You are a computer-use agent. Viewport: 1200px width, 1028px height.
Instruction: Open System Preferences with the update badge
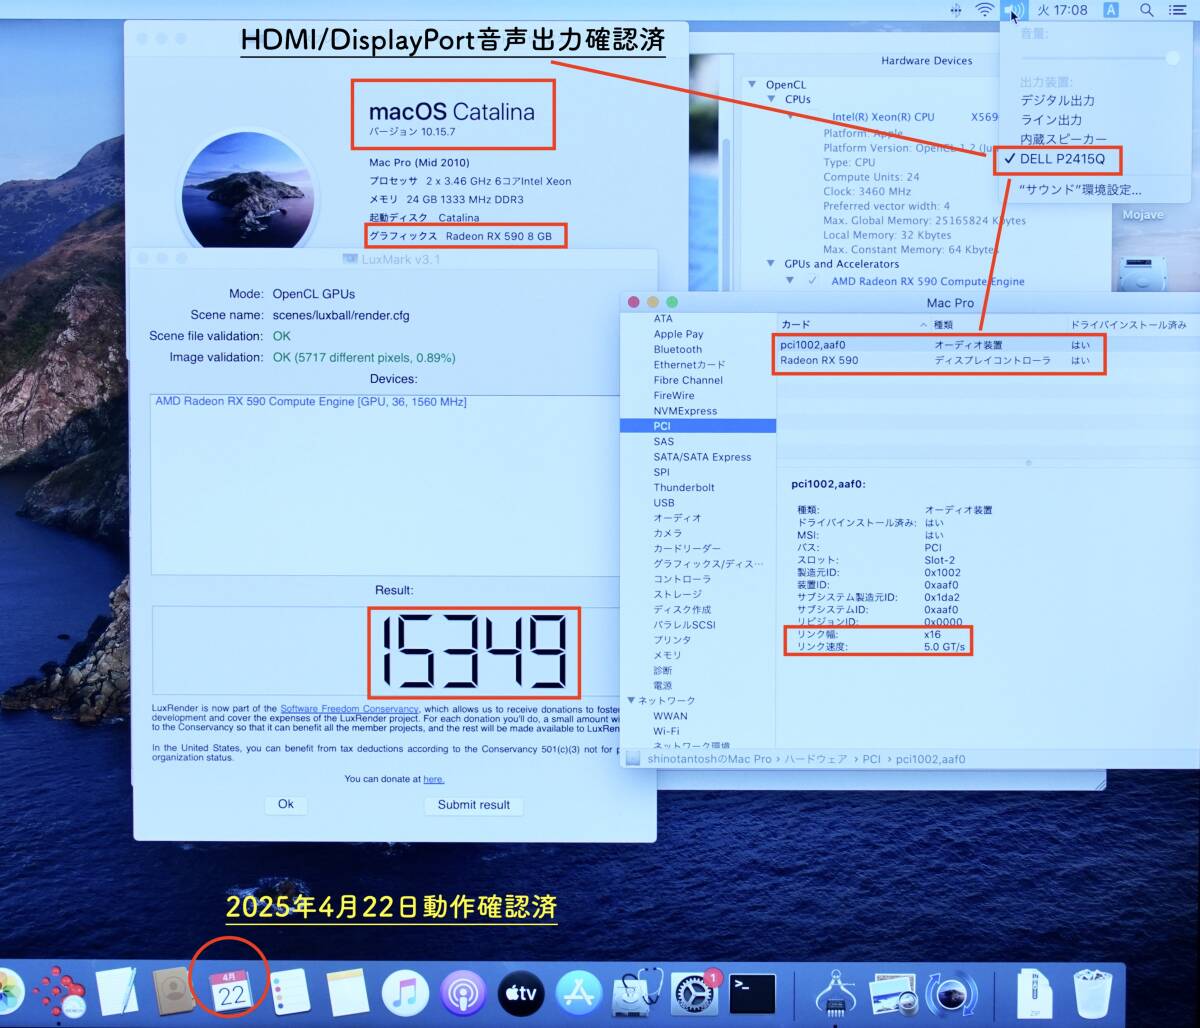[x=694, y=993]
